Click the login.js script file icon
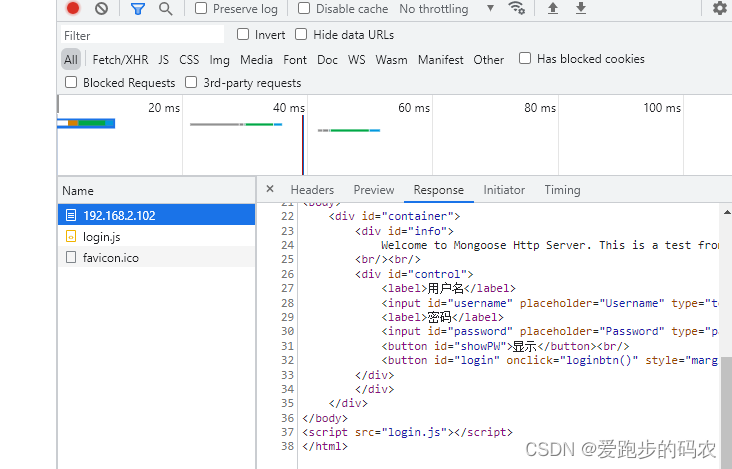Image resolution: width=732 pixels, height=469 pixels. point(71,237)
